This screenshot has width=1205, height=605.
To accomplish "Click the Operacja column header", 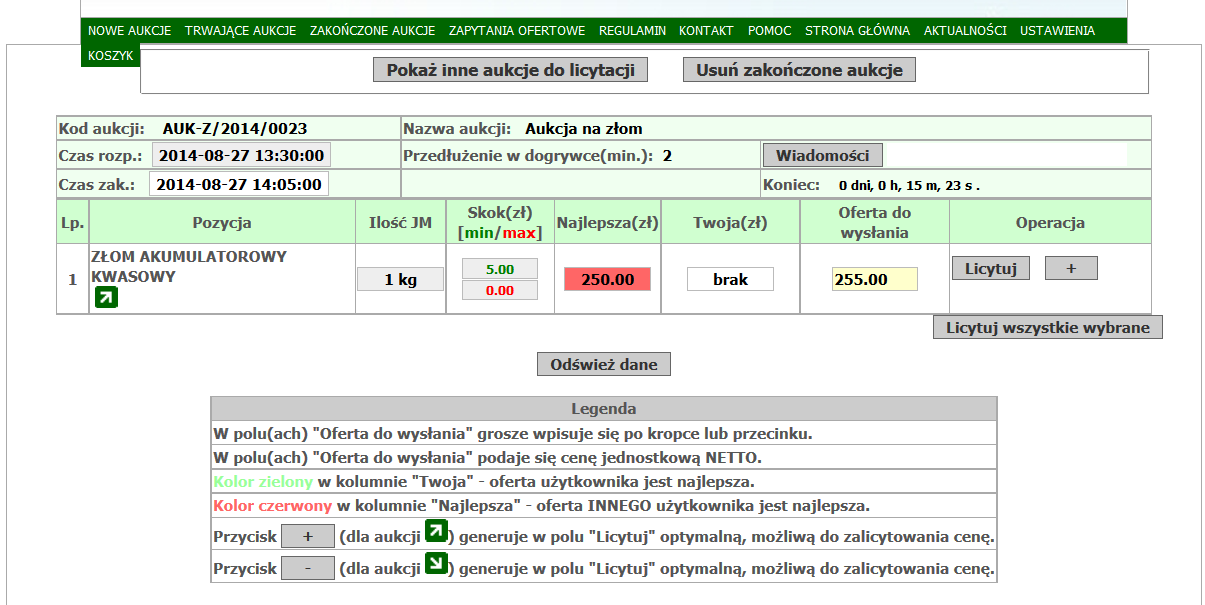I will coord(1050,222).
